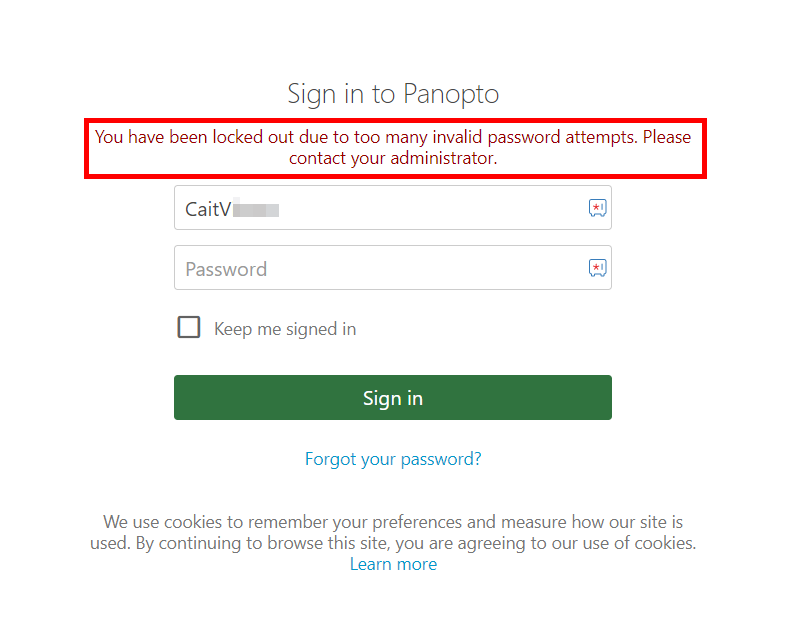
Task: Click the 'Keep me signed in' label text
Action: [285, 329]
